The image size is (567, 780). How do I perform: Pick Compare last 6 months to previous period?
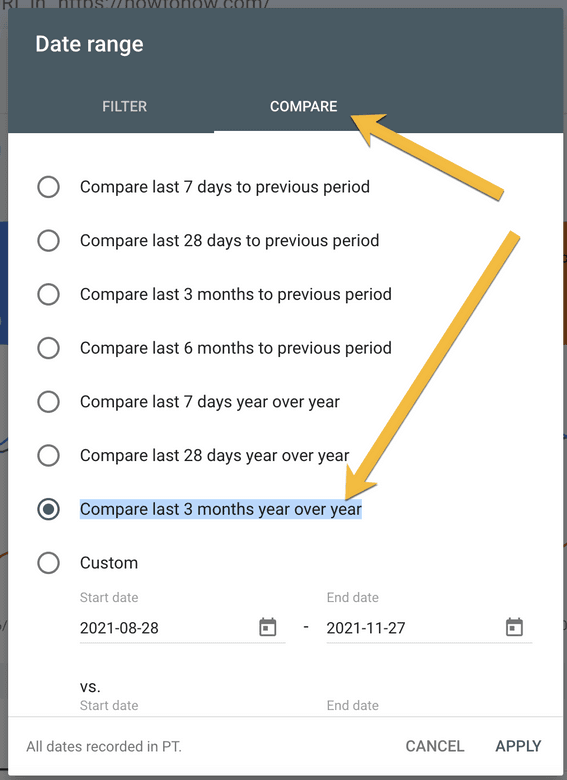(x=48, y=348)
